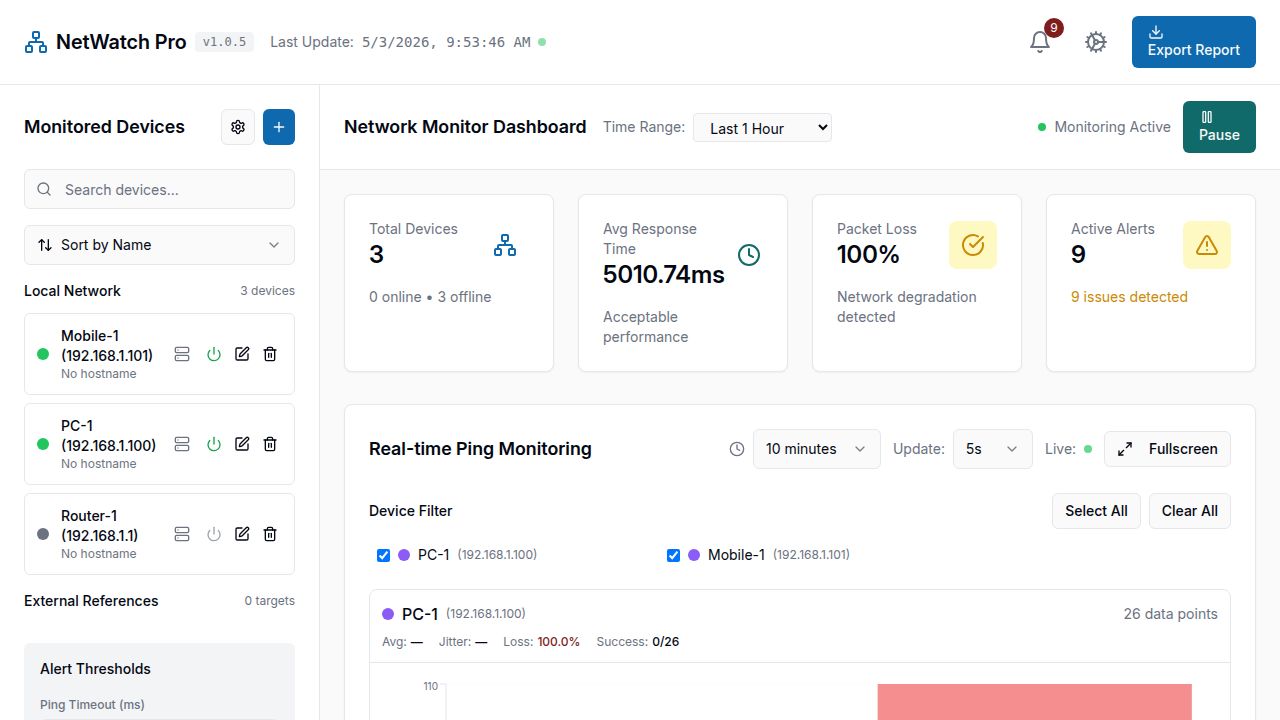The height and width of the screenshot is (720, 1280).
Task: Click the server icon in the Mobile-1 row
Action: coord(182,354)
